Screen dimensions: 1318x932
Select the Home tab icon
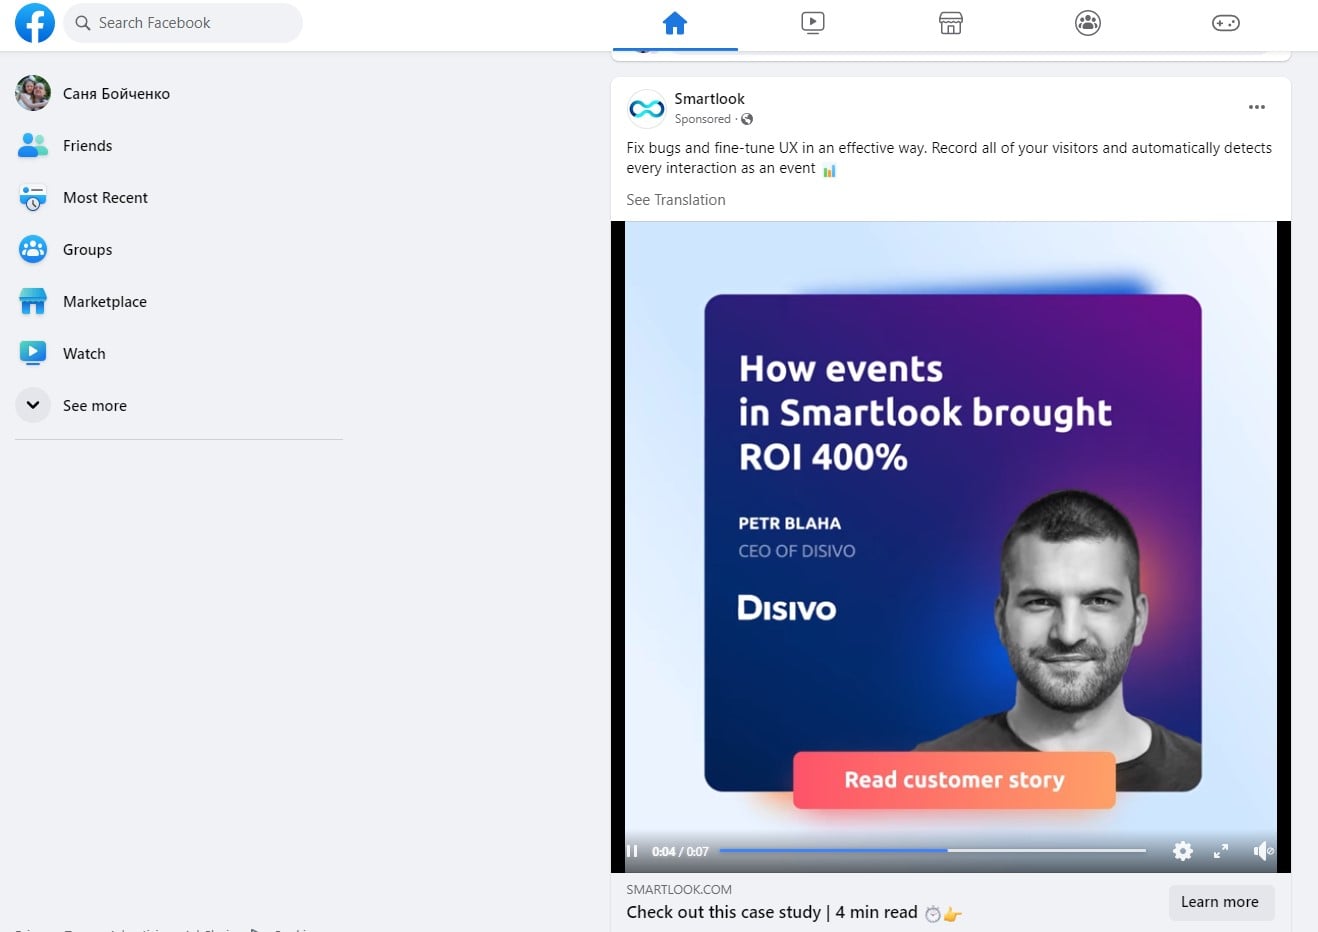(x=675, y=23)
